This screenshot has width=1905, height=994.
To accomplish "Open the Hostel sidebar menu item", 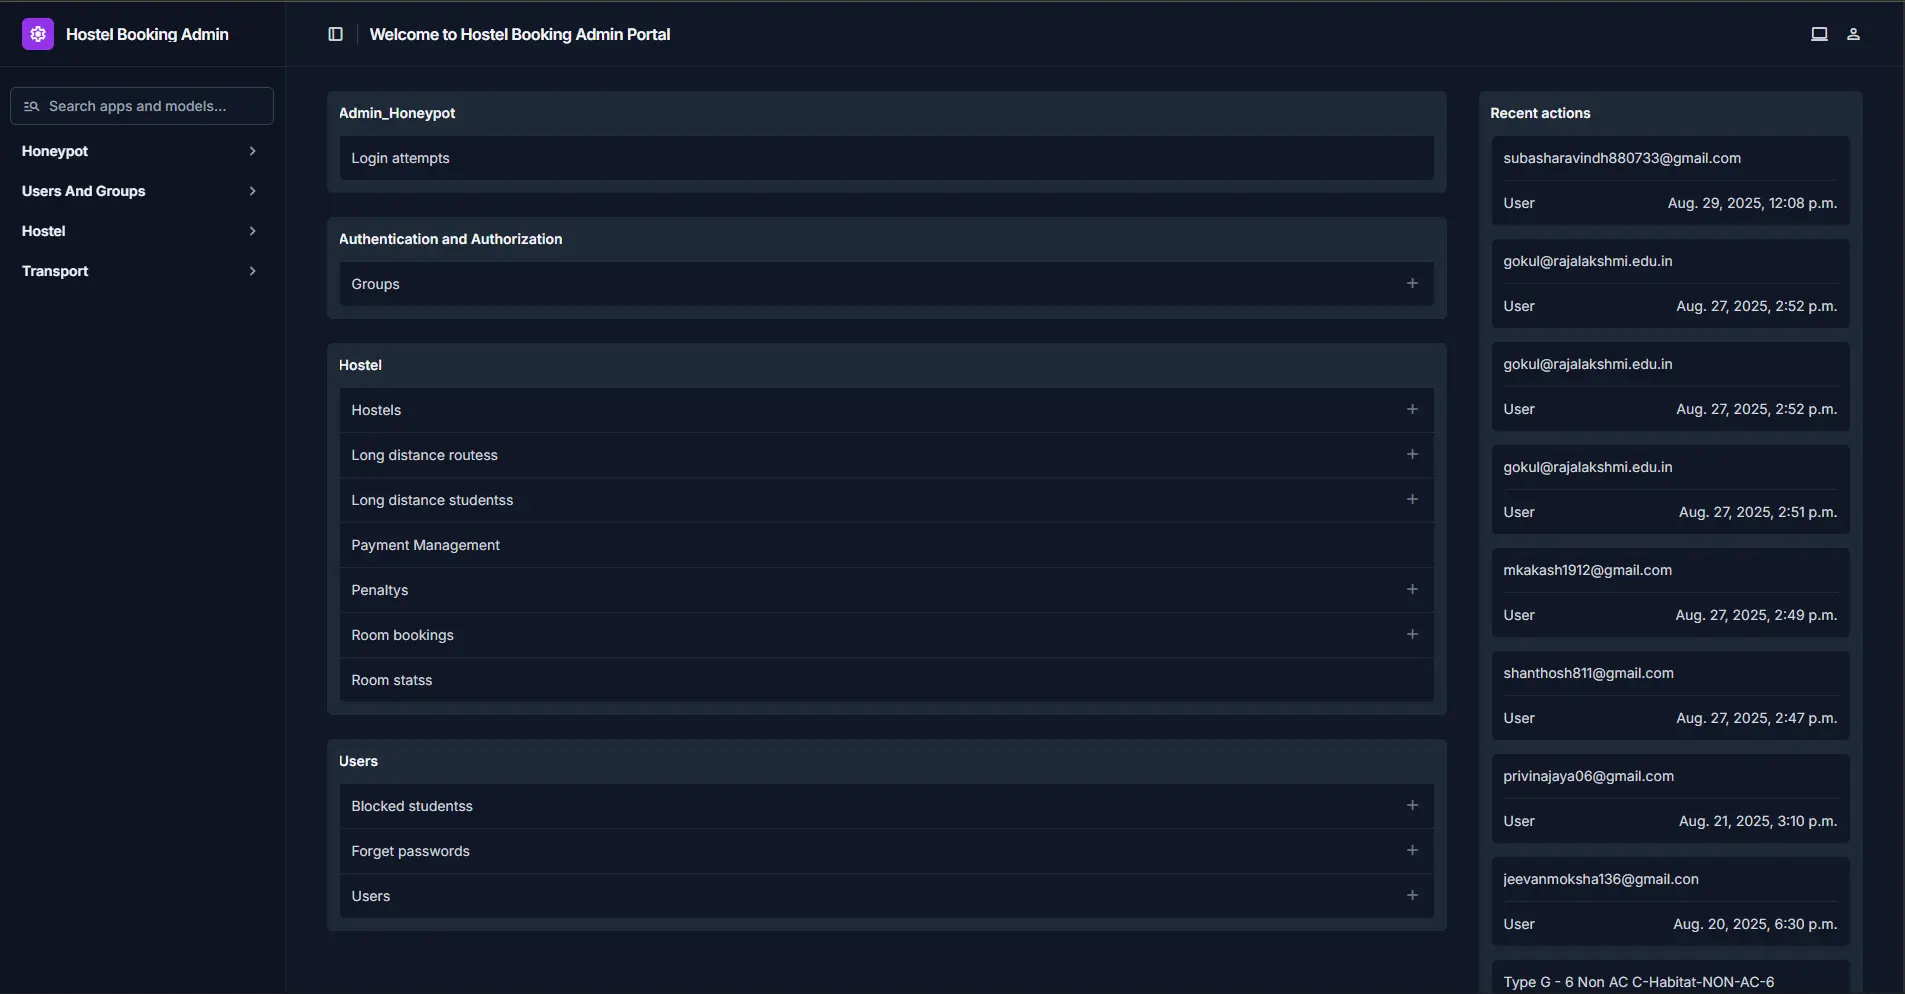I will [x=140, y=231].
